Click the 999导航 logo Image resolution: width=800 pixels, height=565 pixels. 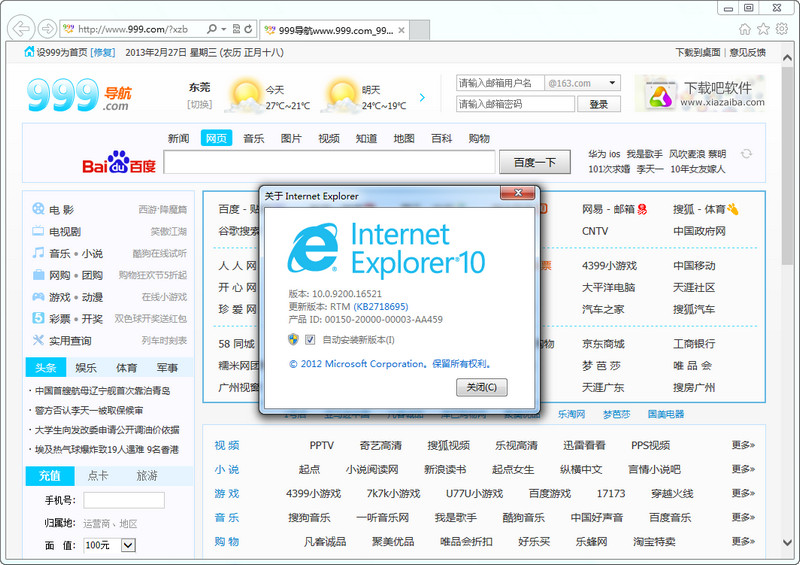pos(79,95)
